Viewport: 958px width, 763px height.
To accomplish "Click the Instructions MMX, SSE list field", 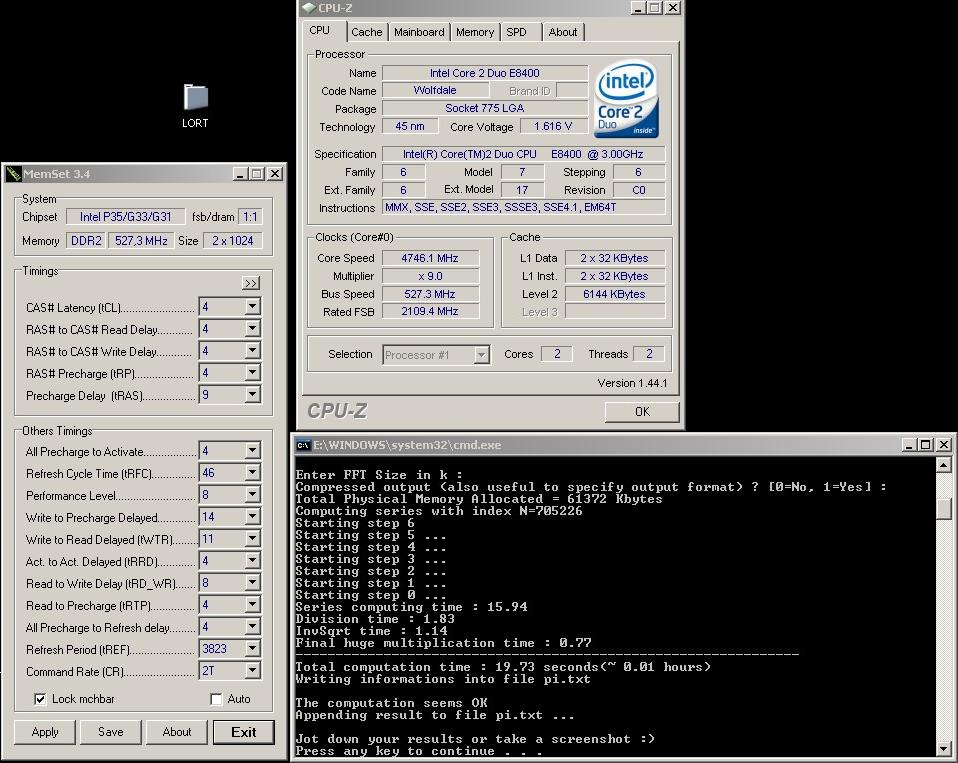I will (524, 207).
